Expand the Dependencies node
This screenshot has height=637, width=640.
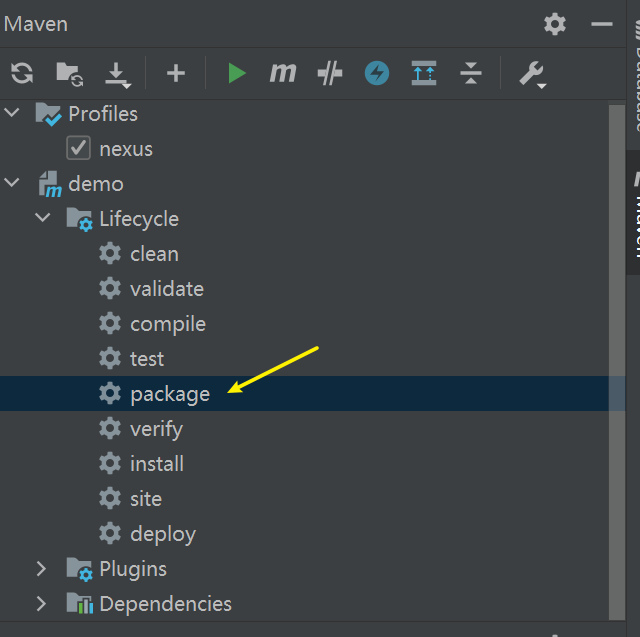point(41,604)
